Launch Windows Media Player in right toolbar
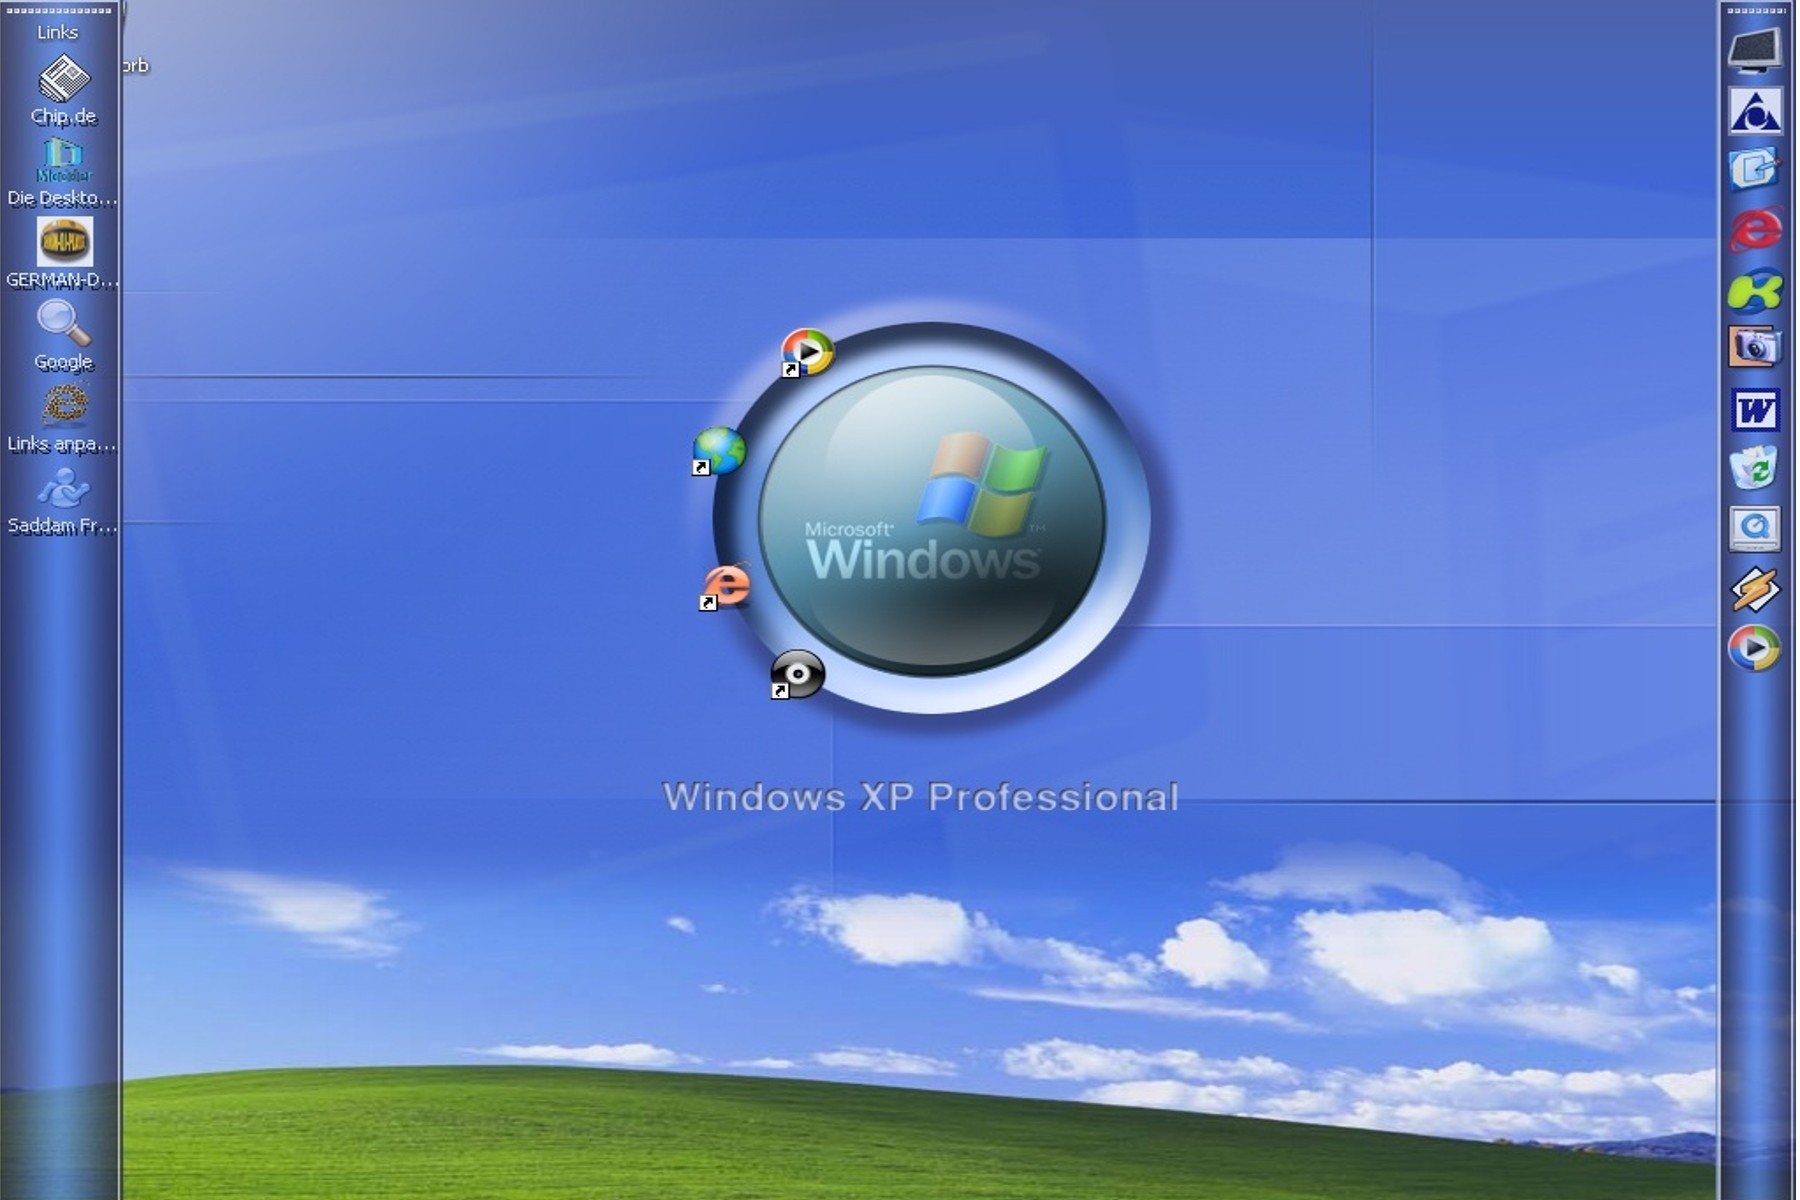The width and height of the screenshot is (1800, 1200). 1755,648
